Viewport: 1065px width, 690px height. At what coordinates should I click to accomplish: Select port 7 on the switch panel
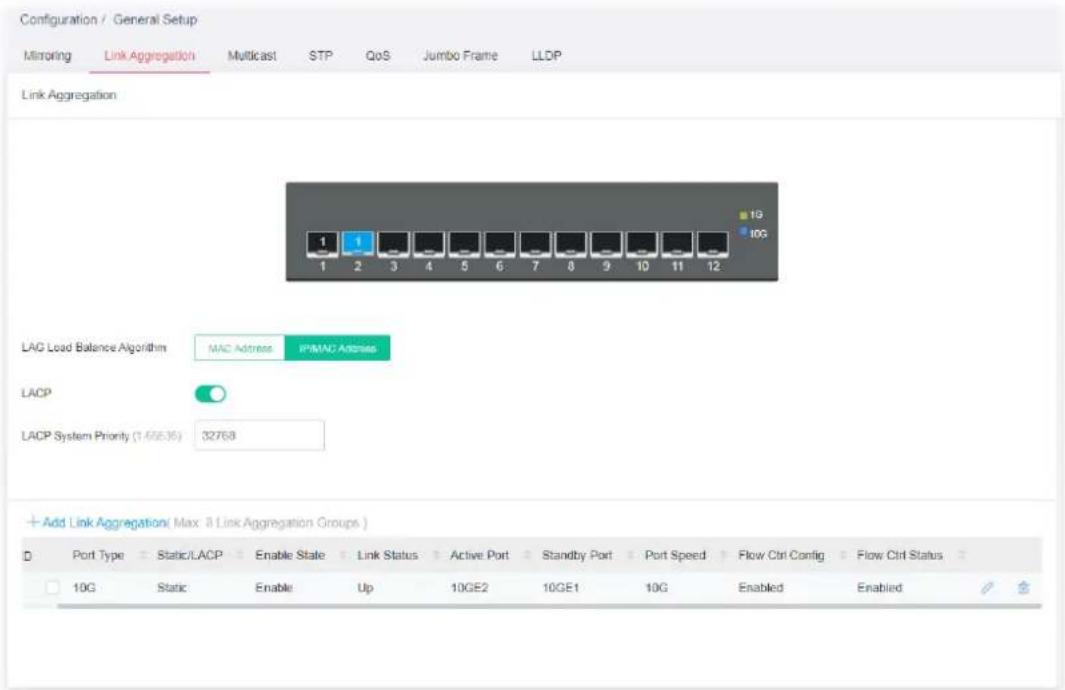535,244
